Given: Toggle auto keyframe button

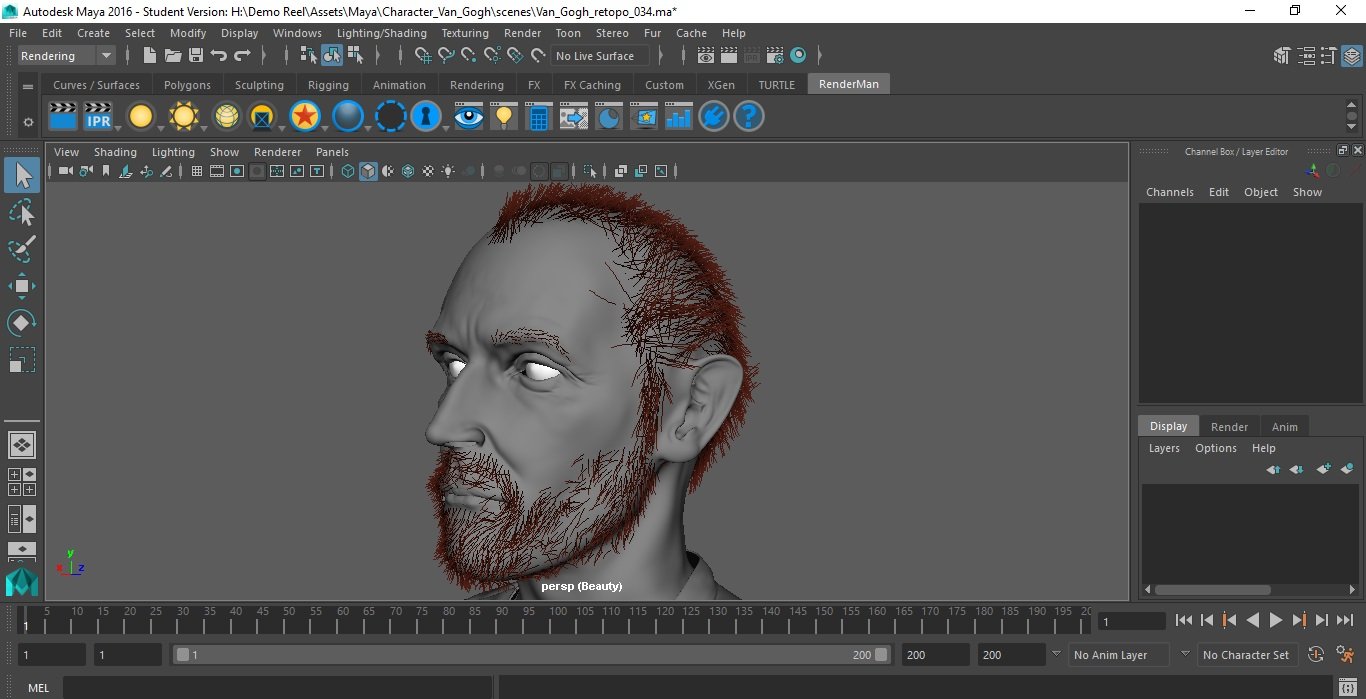Looking at the screenshot, I should pos(1316,655).
